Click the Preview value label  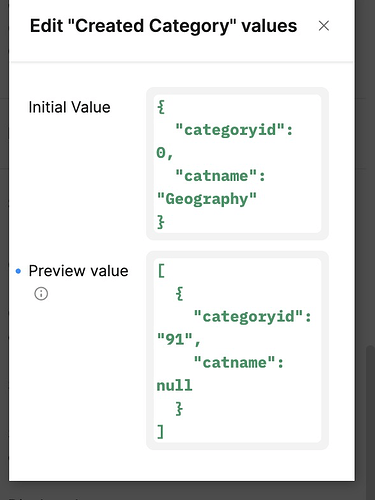click(78, 271)
